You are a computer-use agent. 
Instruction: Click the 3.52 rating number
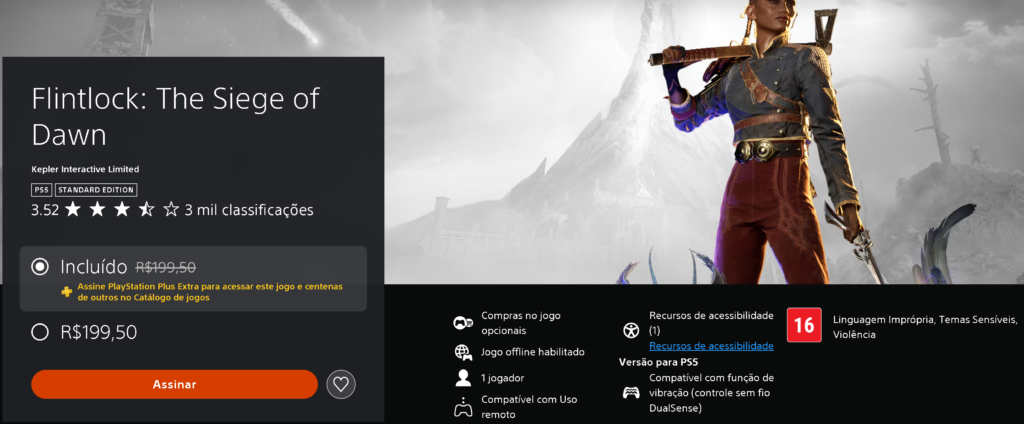(45, 210)
